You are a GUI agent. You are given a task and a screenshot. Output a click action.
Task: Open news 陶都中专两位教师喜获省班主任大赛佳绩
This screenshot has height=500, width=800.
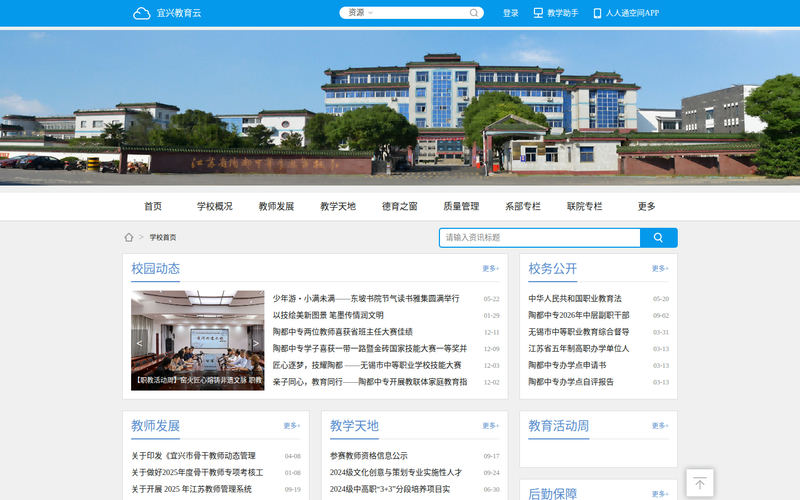[342, 332]
